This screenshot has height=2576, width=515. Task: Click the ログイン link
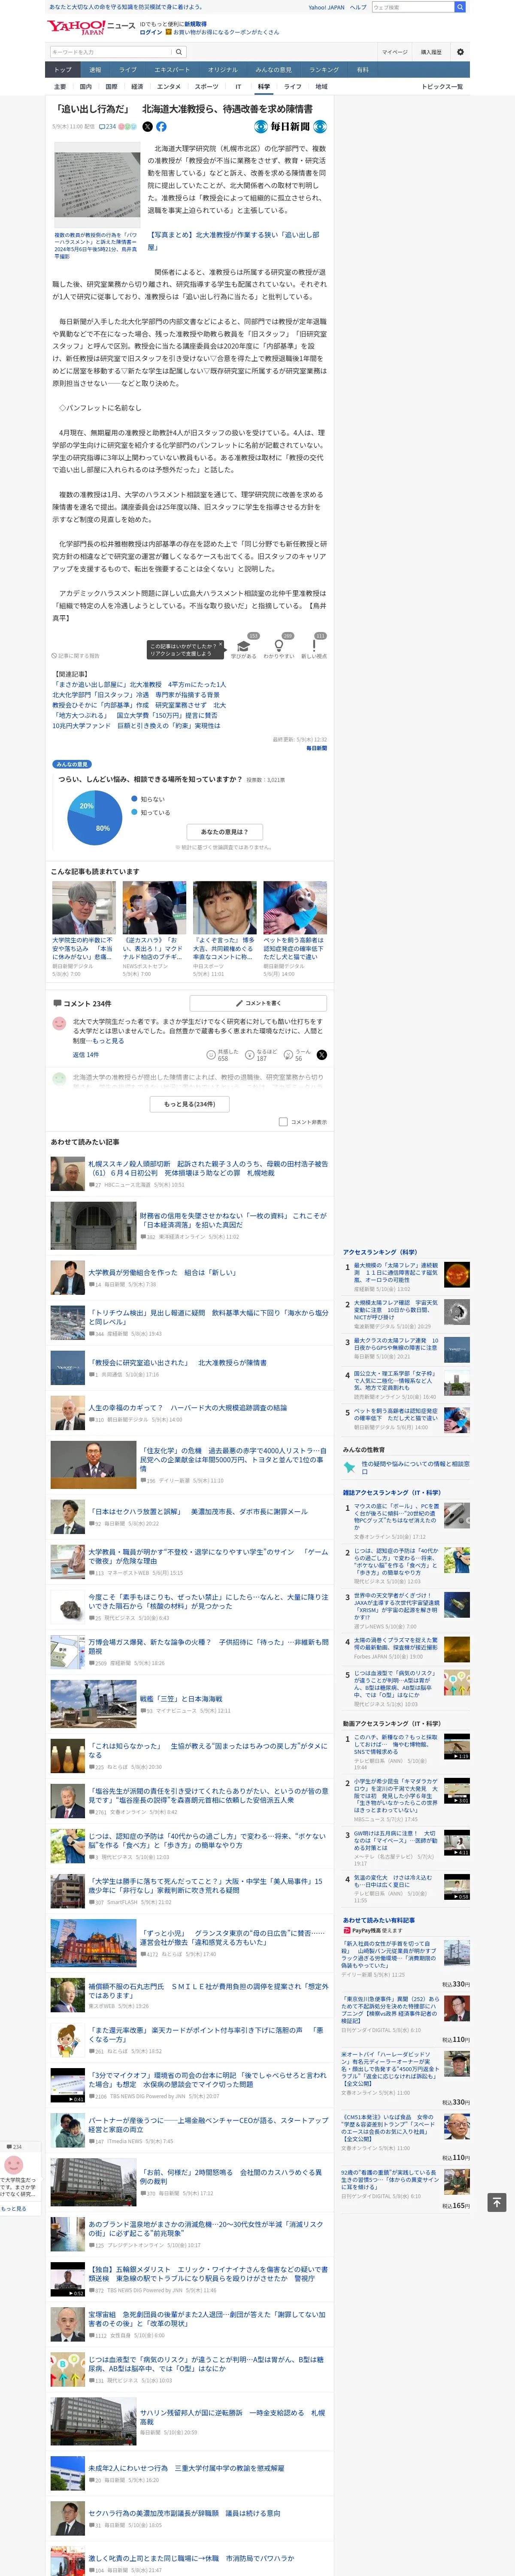(151, 32)
